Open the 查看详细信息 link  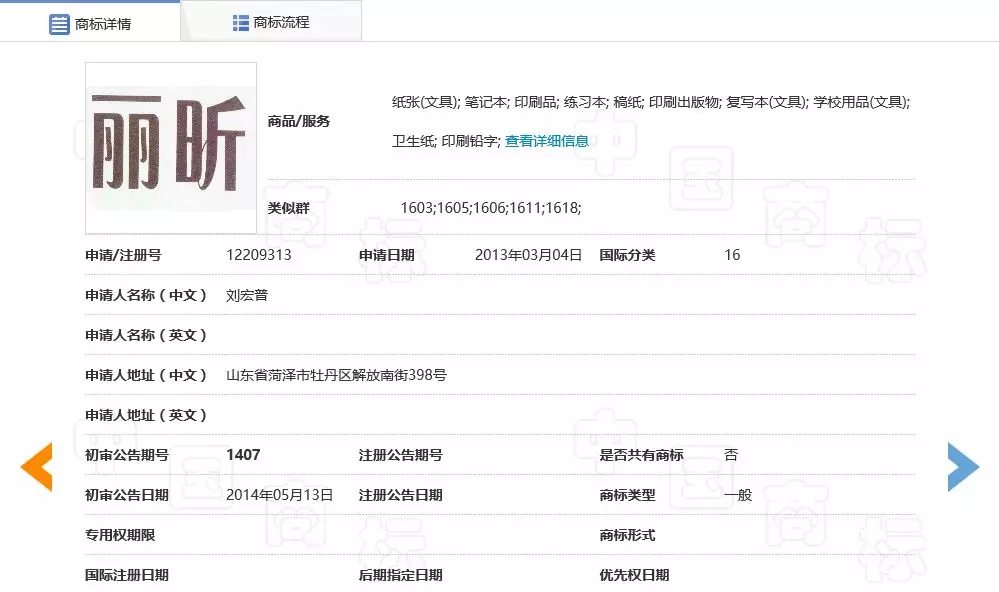pos(546,141)
